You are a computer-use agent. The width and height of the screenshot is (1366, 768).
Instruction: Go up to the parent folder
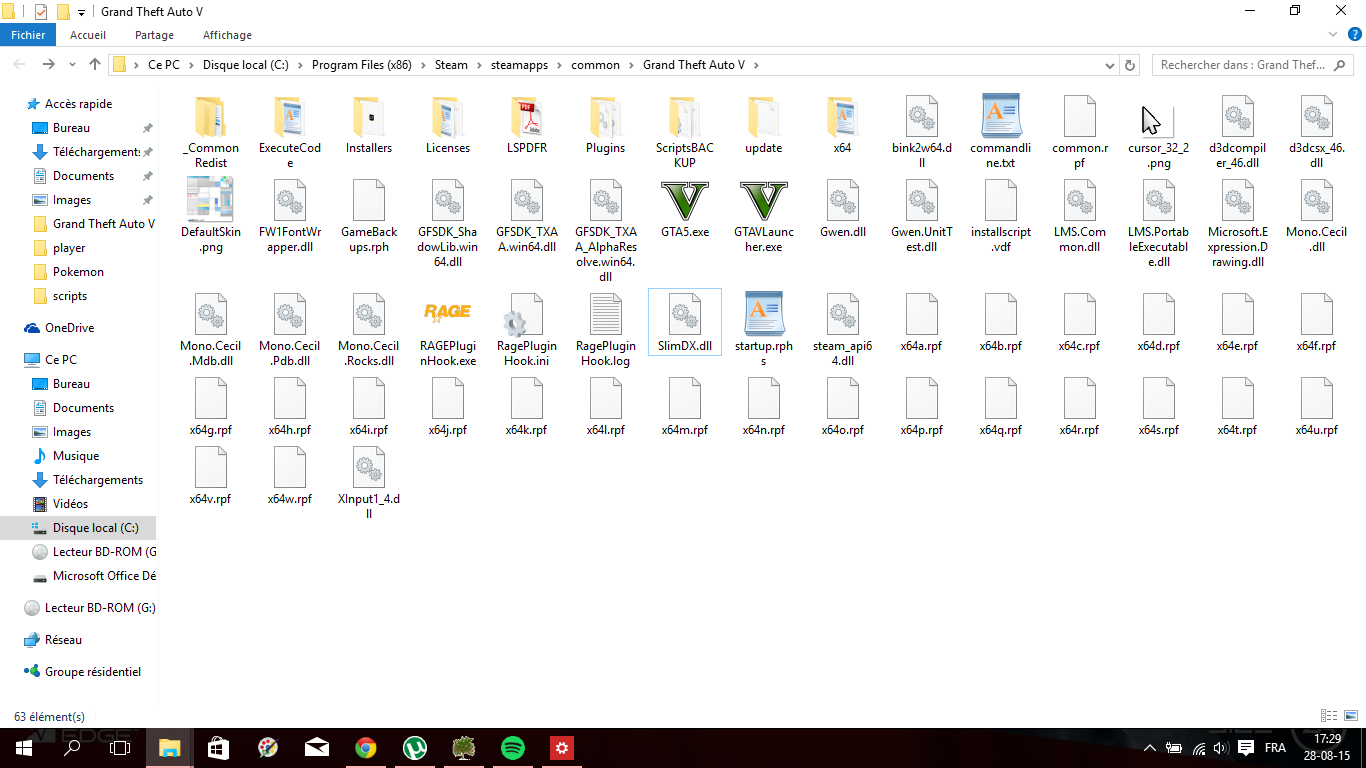(95, 64)
